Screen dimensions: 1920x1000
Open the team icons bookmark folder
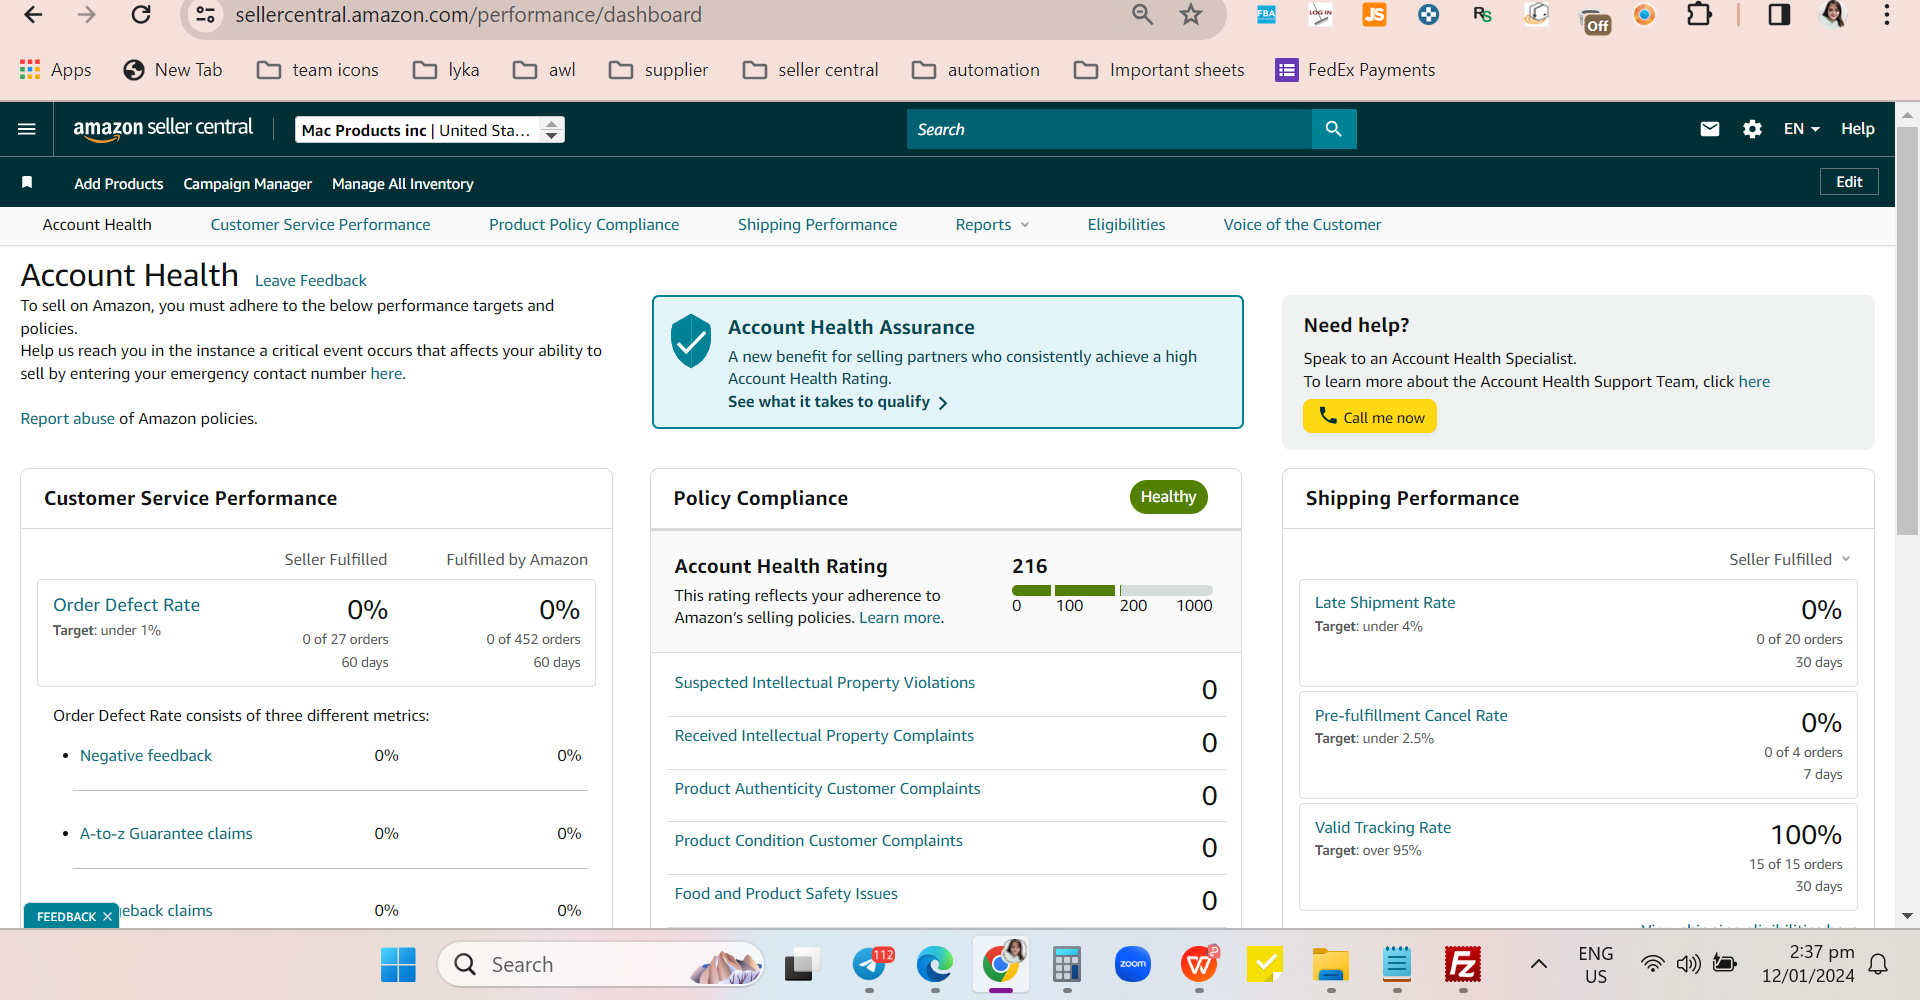coord(318,70)
